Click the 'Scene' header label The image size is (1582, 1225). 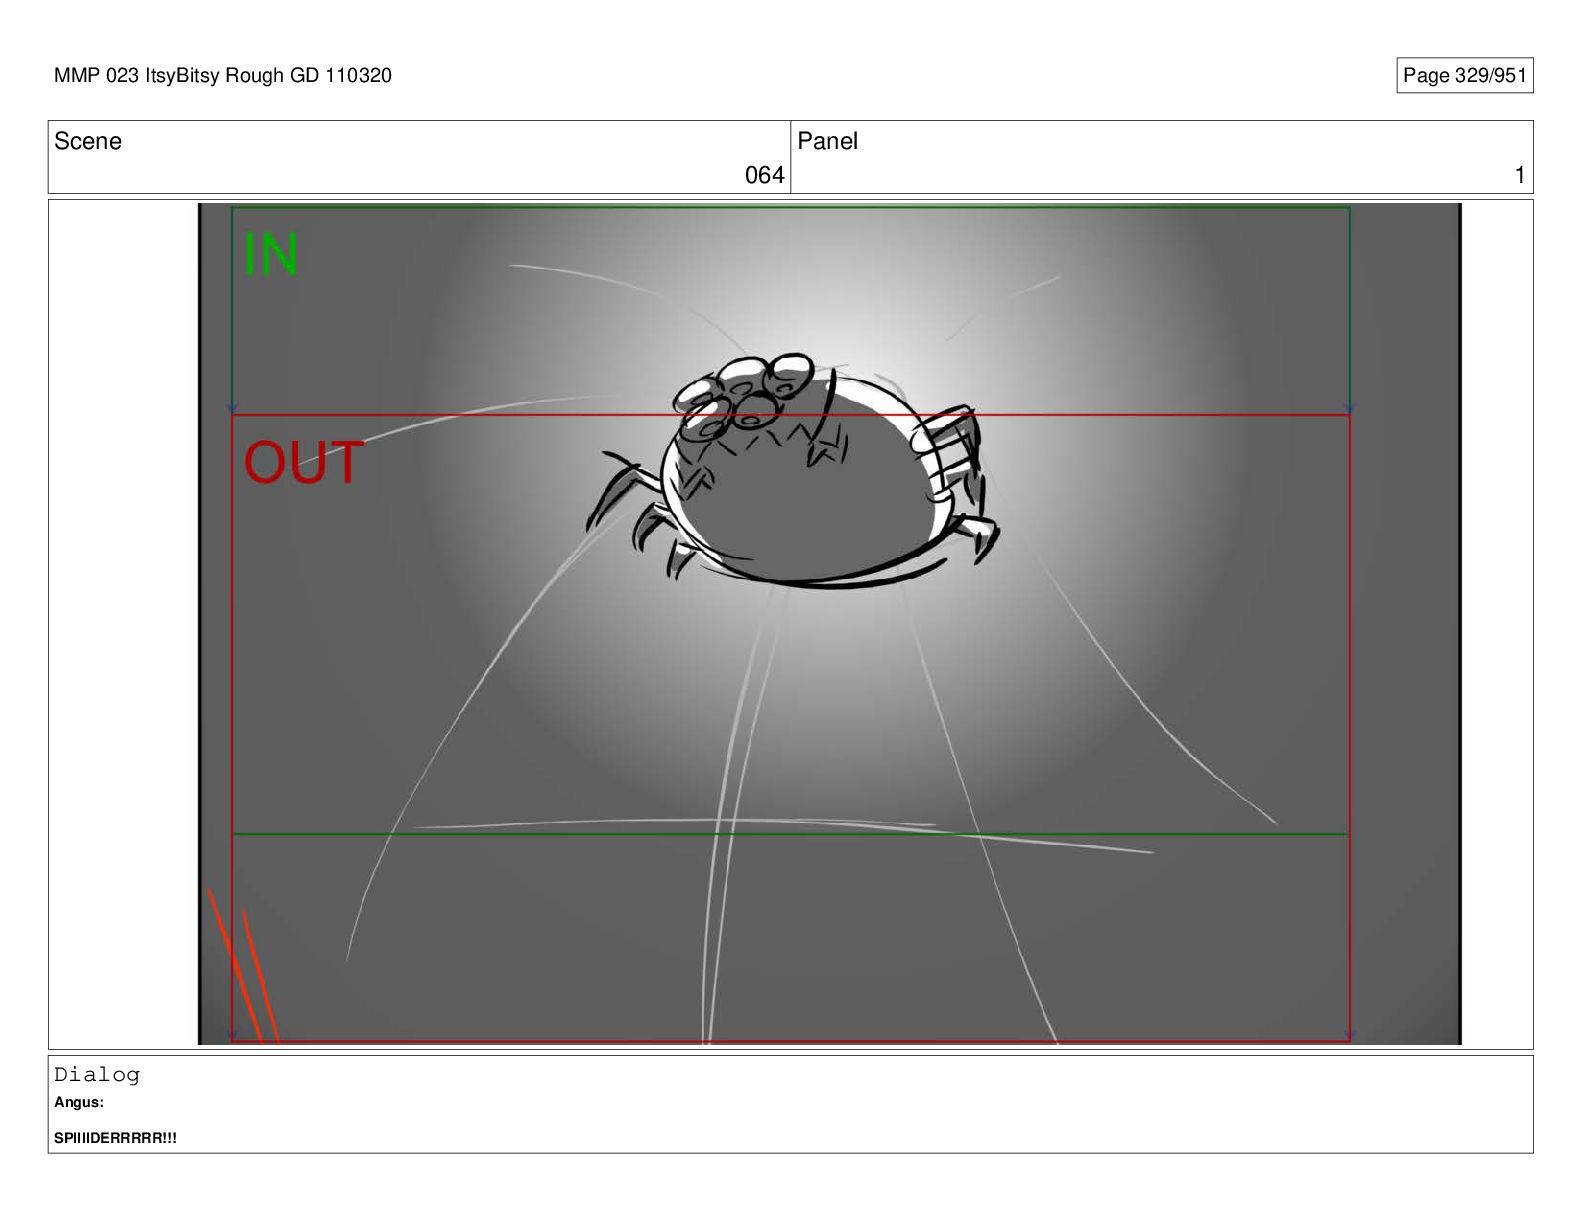pyautogui.click(x=88, y=141)
